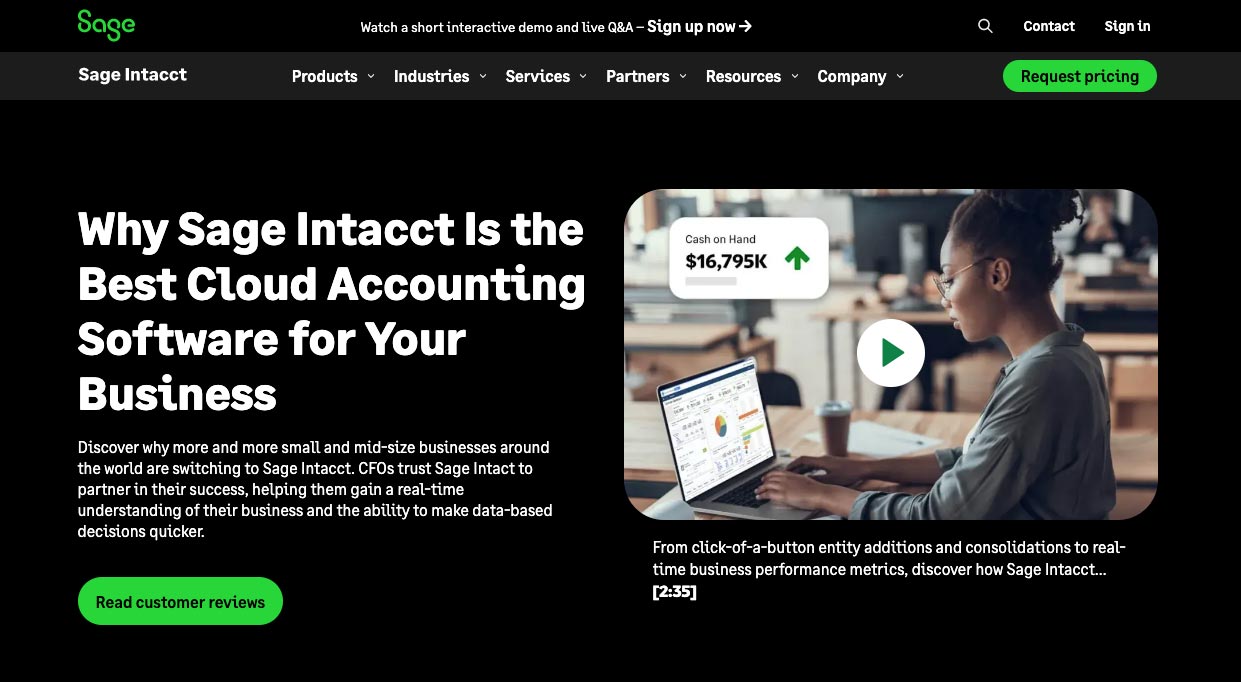Expand the Resources chevron

pos(795,76)
